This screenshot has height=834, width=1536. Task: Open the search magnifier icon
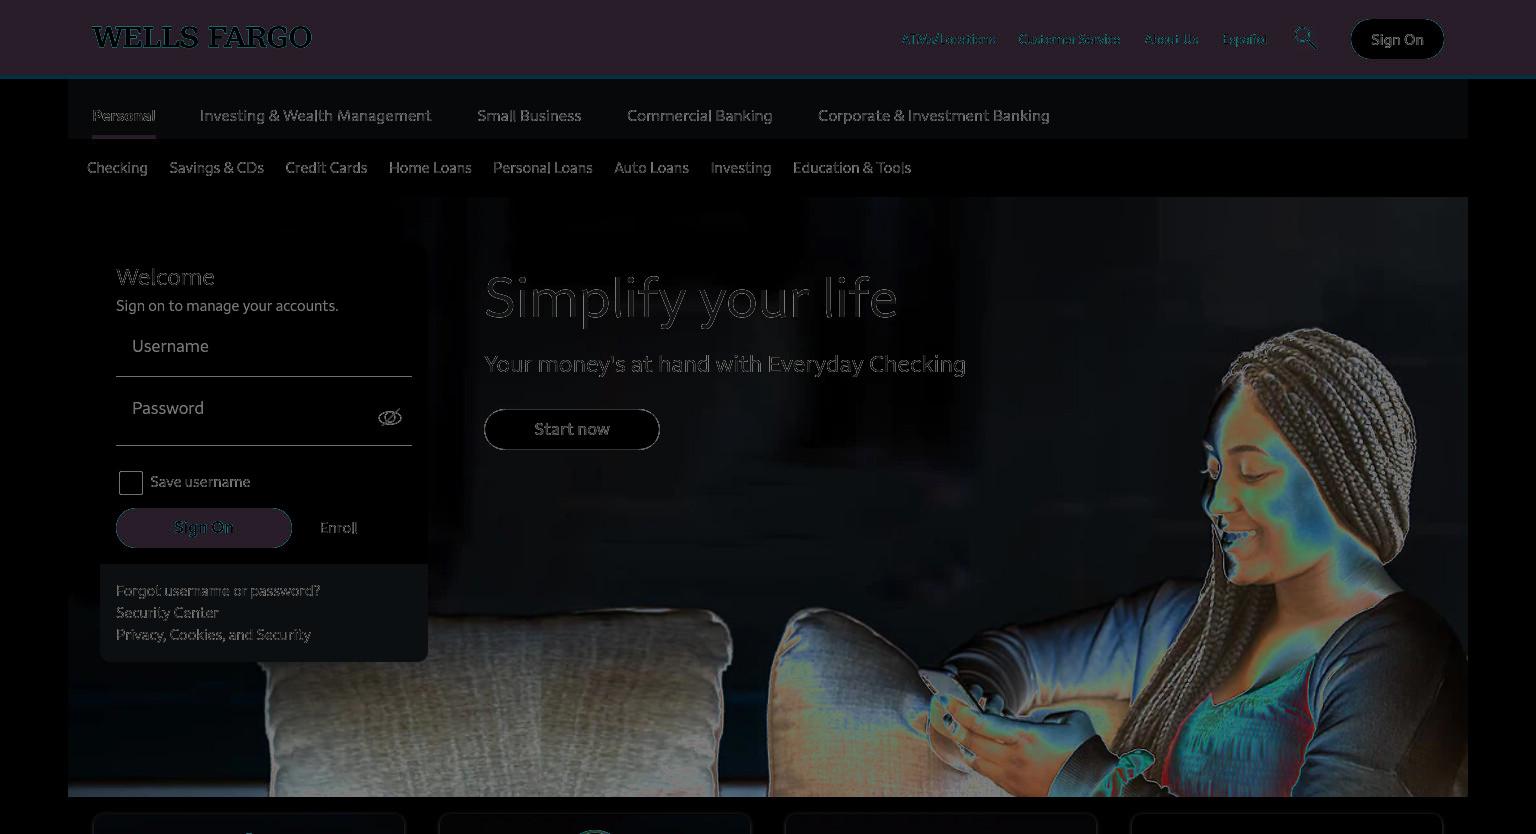pyautogui.click(x=1305, y=38)
